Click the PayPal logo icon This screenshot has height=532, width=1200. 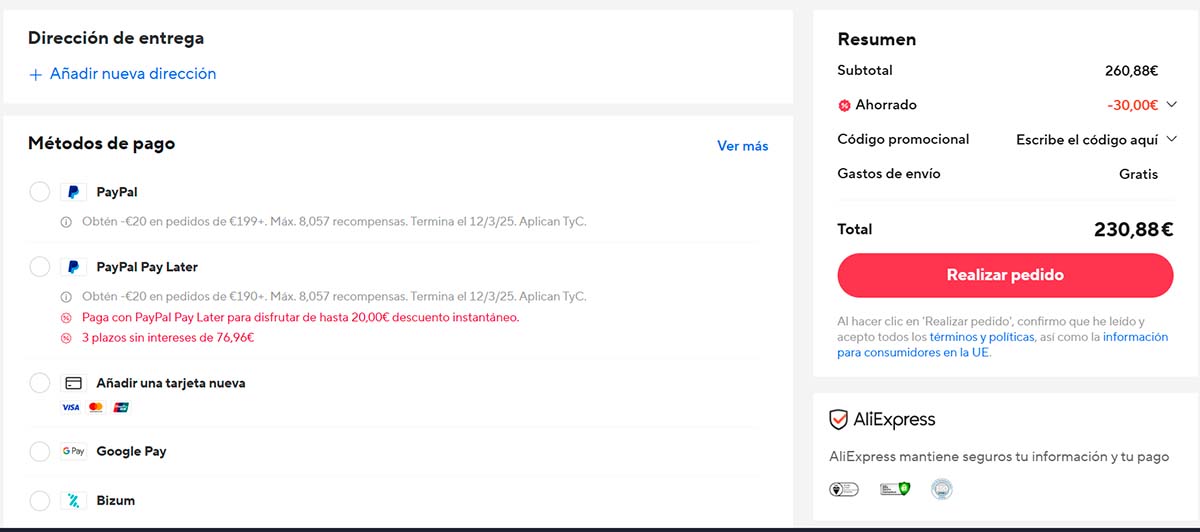tap(73, 192)
